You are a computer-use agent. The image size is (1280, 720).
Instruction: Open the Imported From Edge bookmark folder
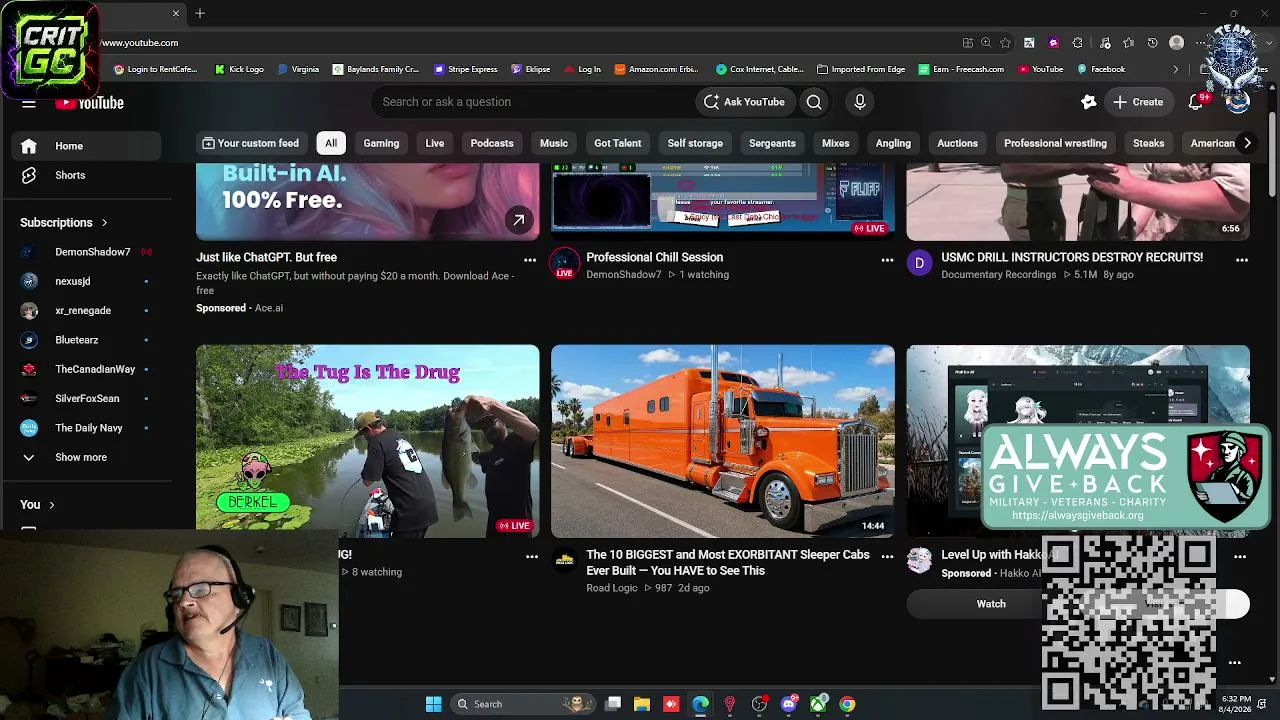861,69
